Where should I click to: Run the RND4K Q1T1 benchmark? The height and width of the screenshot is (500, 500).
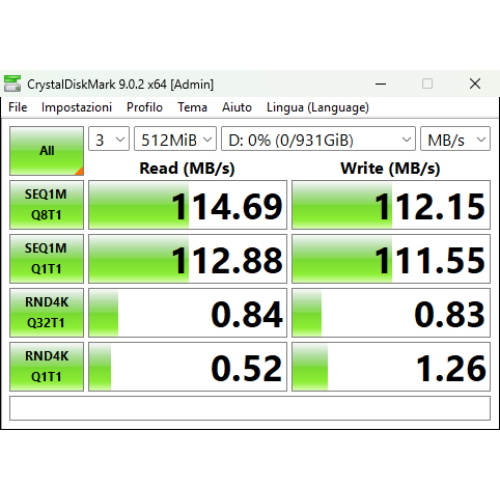coord(46,367)
